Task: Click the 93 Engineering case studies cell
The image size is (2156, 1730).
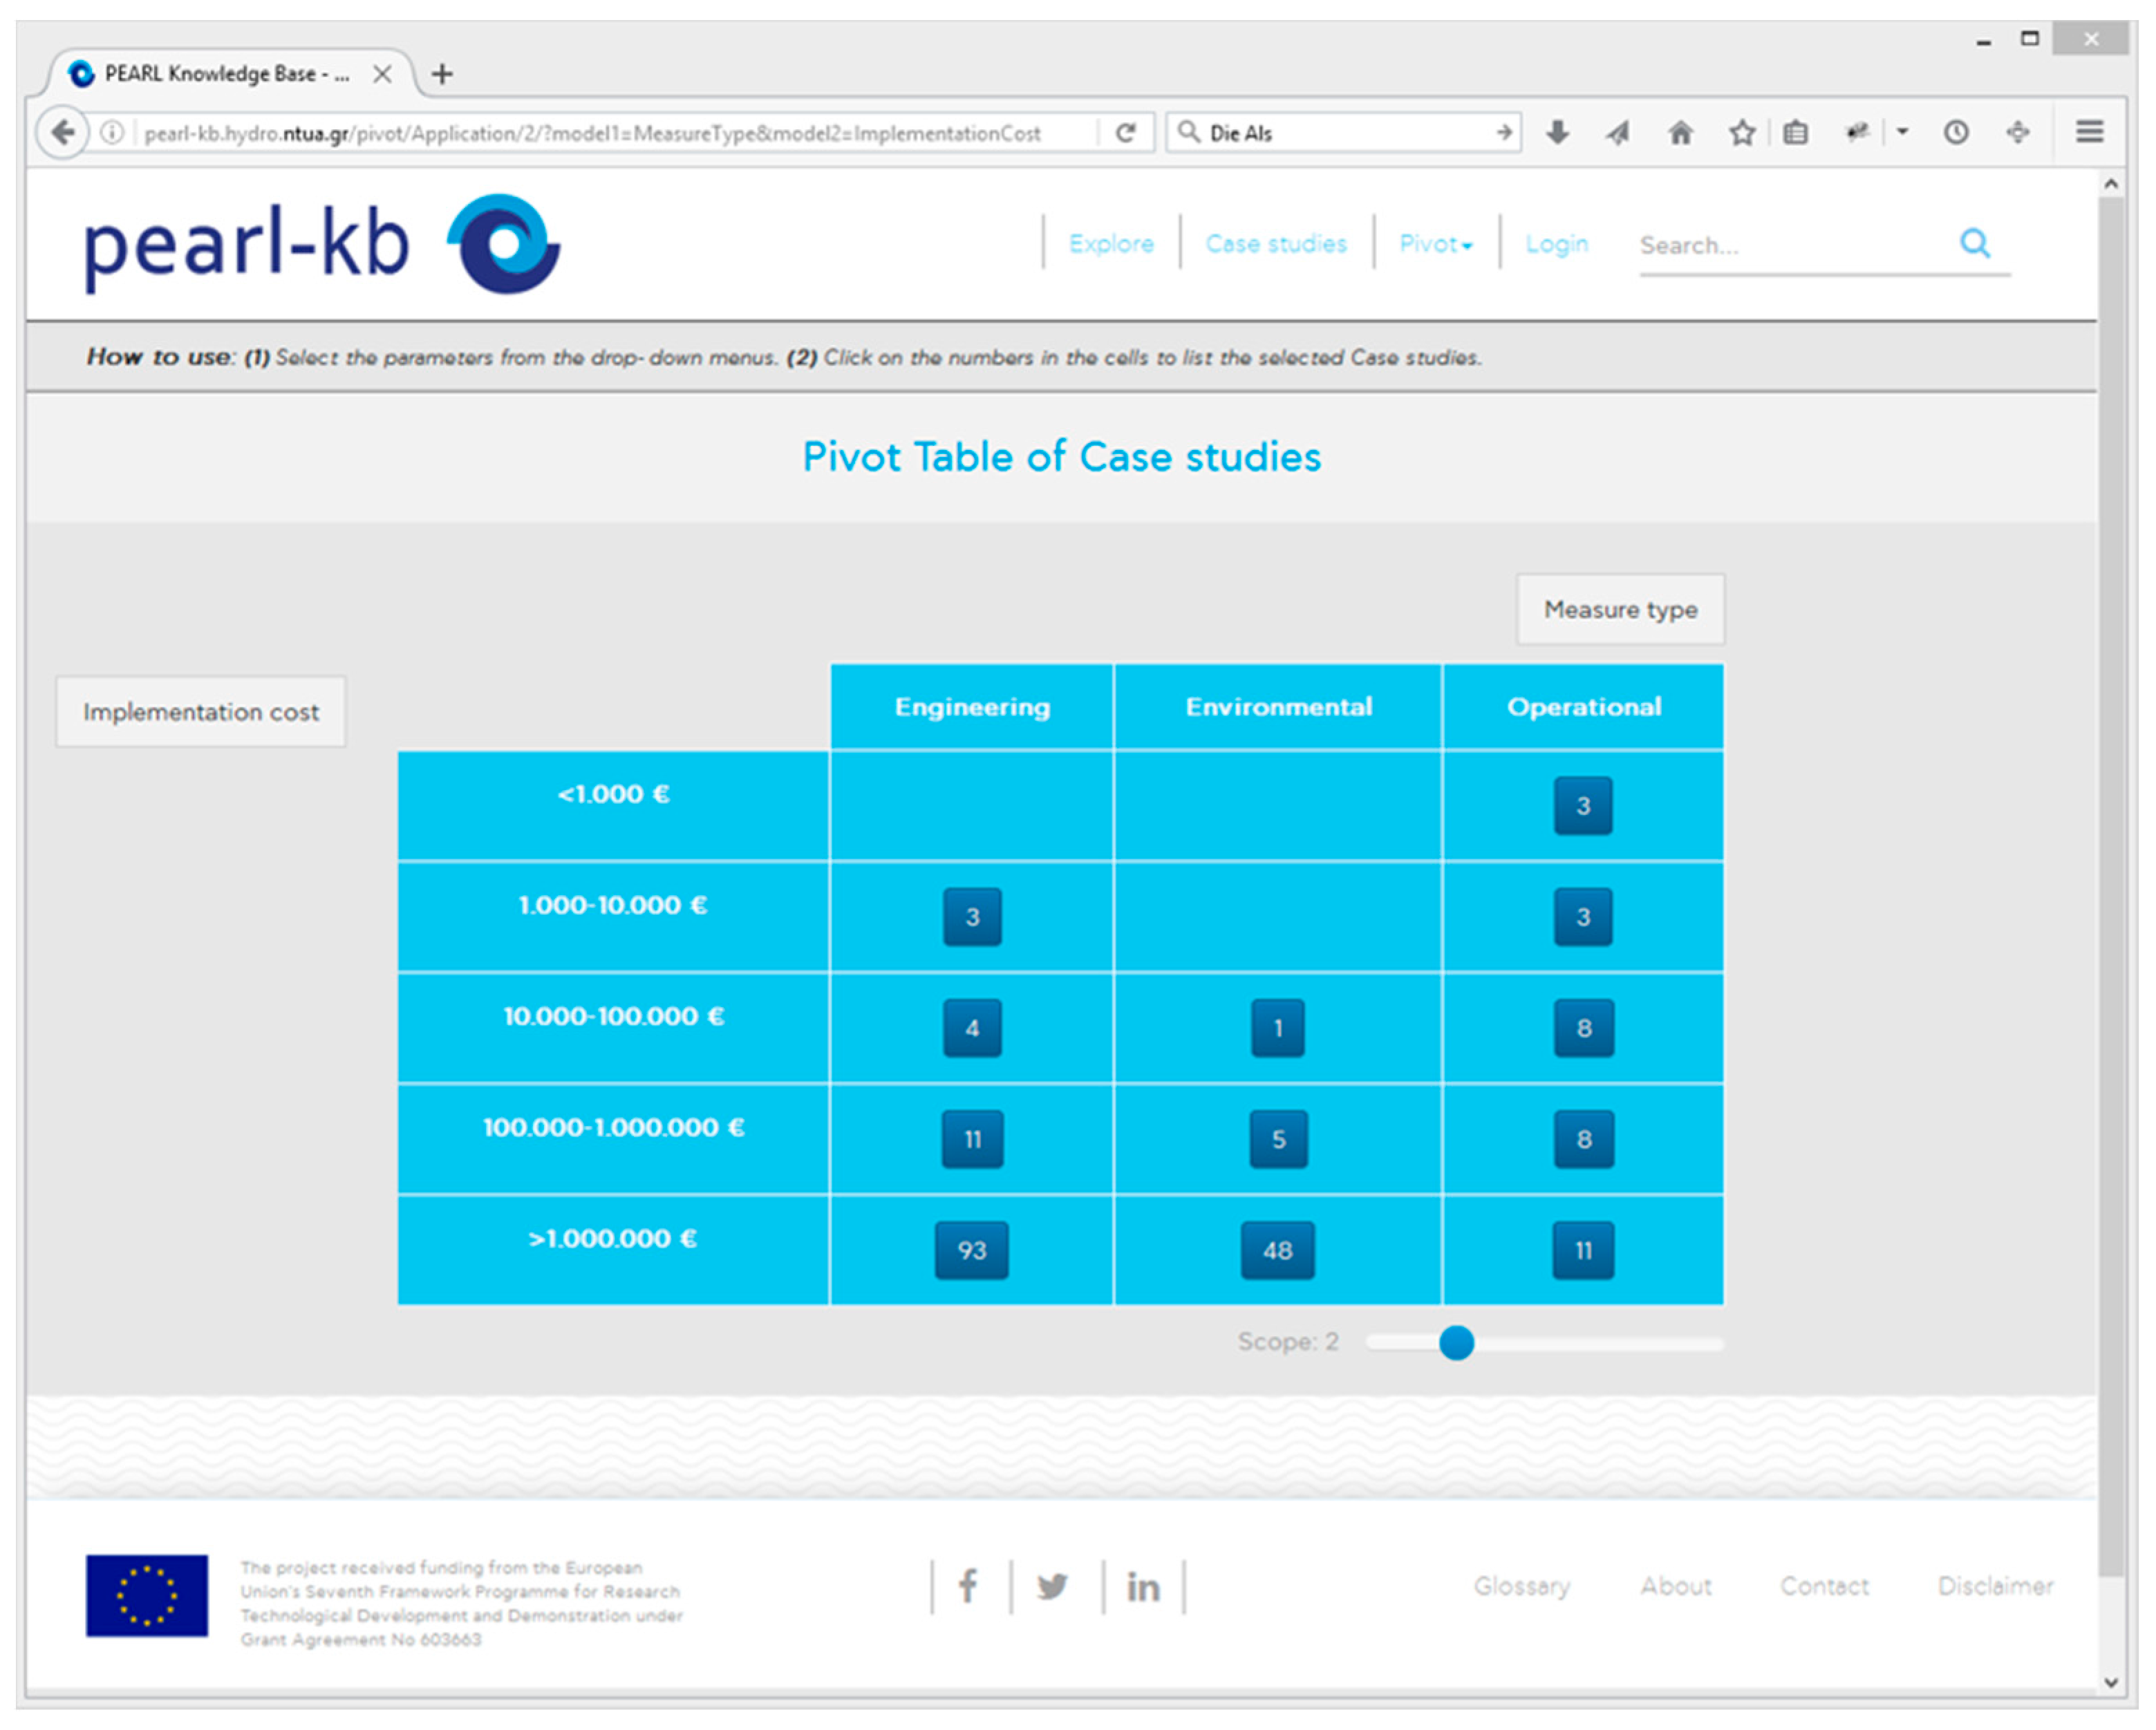Action: coord(972,1250)
